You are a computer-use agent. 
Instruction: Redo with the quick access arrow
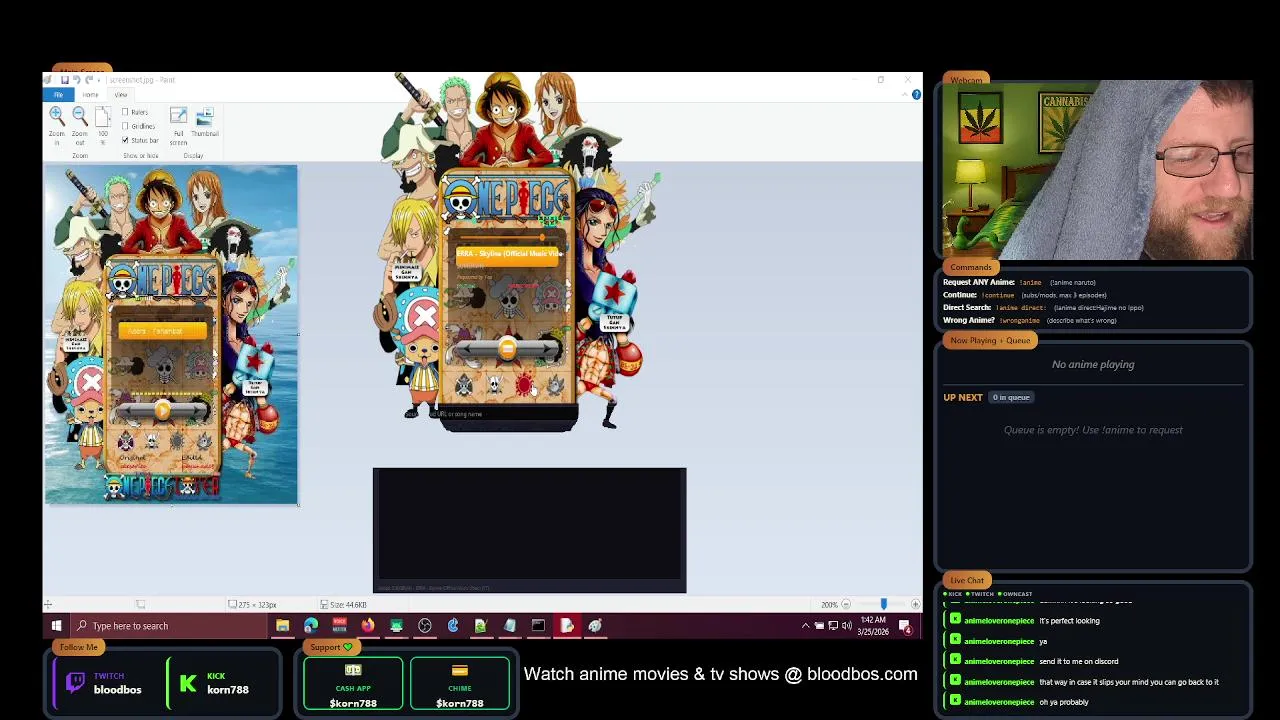pyautogui.click(x=89, y=80)
